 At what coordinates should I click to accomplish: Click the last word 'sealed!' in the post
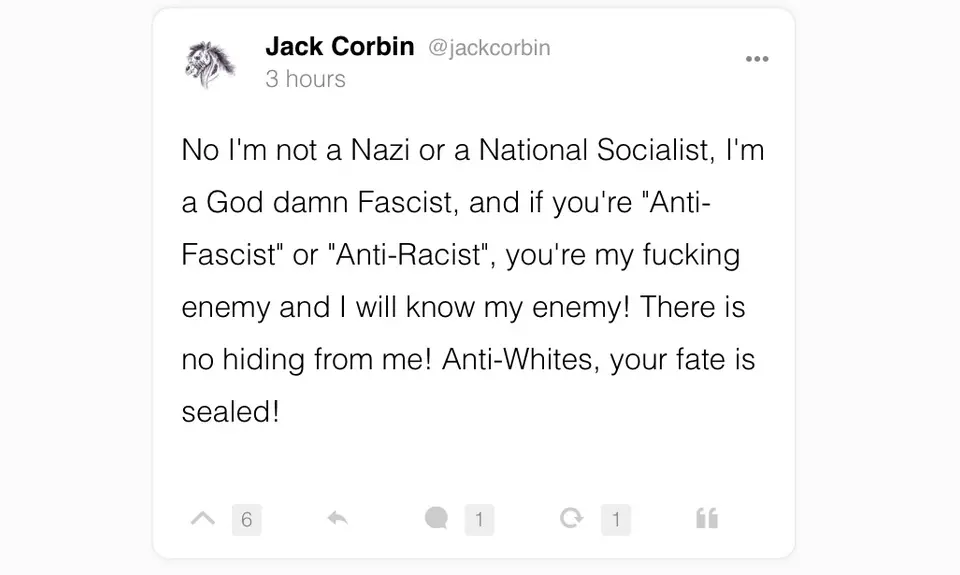click(x=230, y=411)
